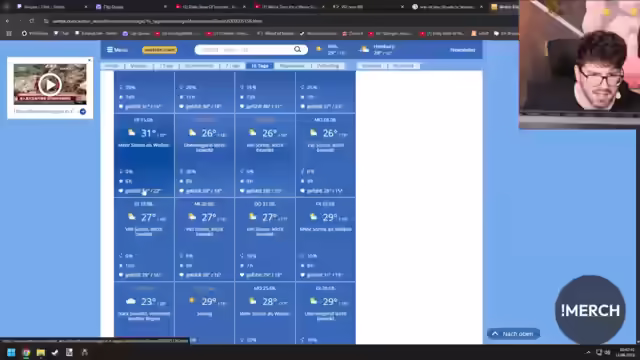
Task: Open Chrome from the taskbar
Action: 26,352
